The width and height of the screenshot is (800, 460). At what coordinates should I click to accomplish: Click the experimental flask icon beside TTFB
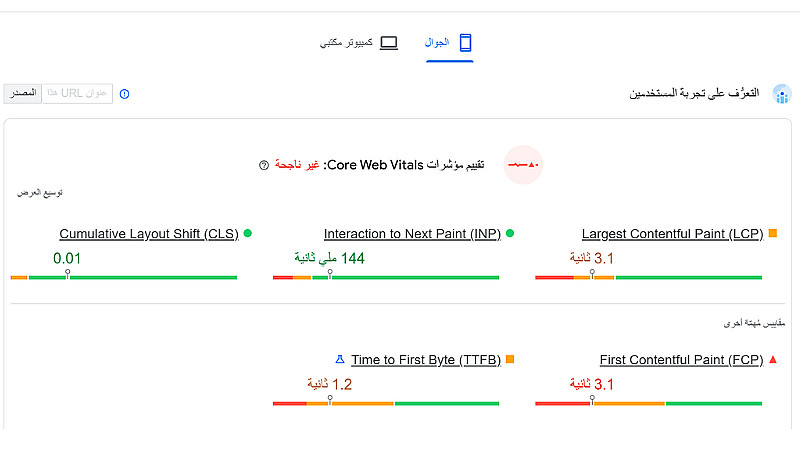(339, 359)
